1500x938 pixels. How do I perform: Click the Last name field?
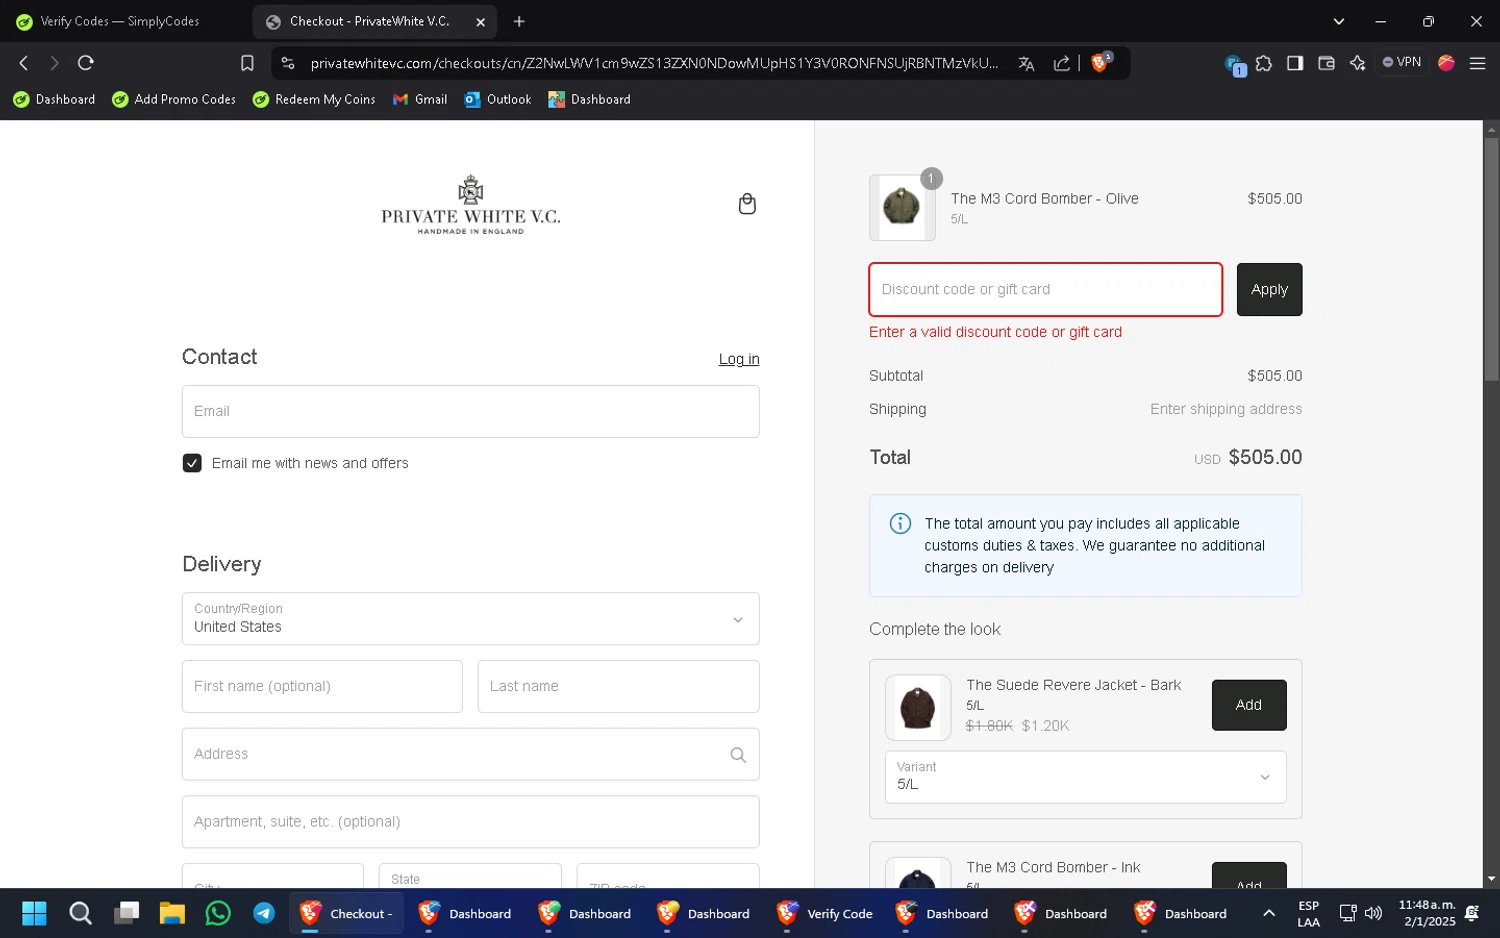[x=618, y=686]
